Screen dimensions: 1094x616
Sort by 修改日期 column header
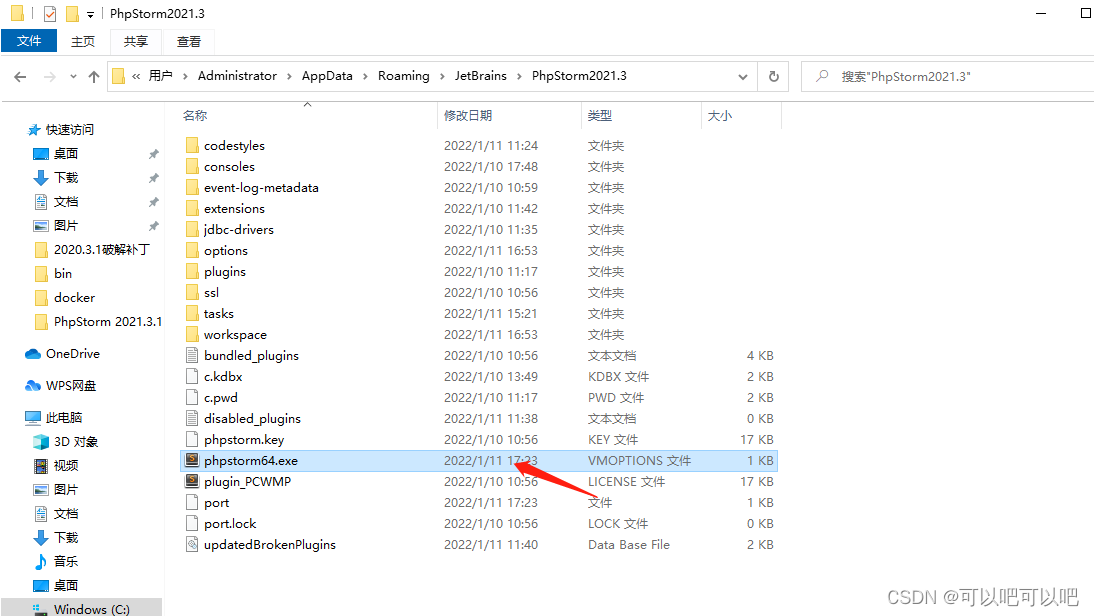[x=468, y=116]
